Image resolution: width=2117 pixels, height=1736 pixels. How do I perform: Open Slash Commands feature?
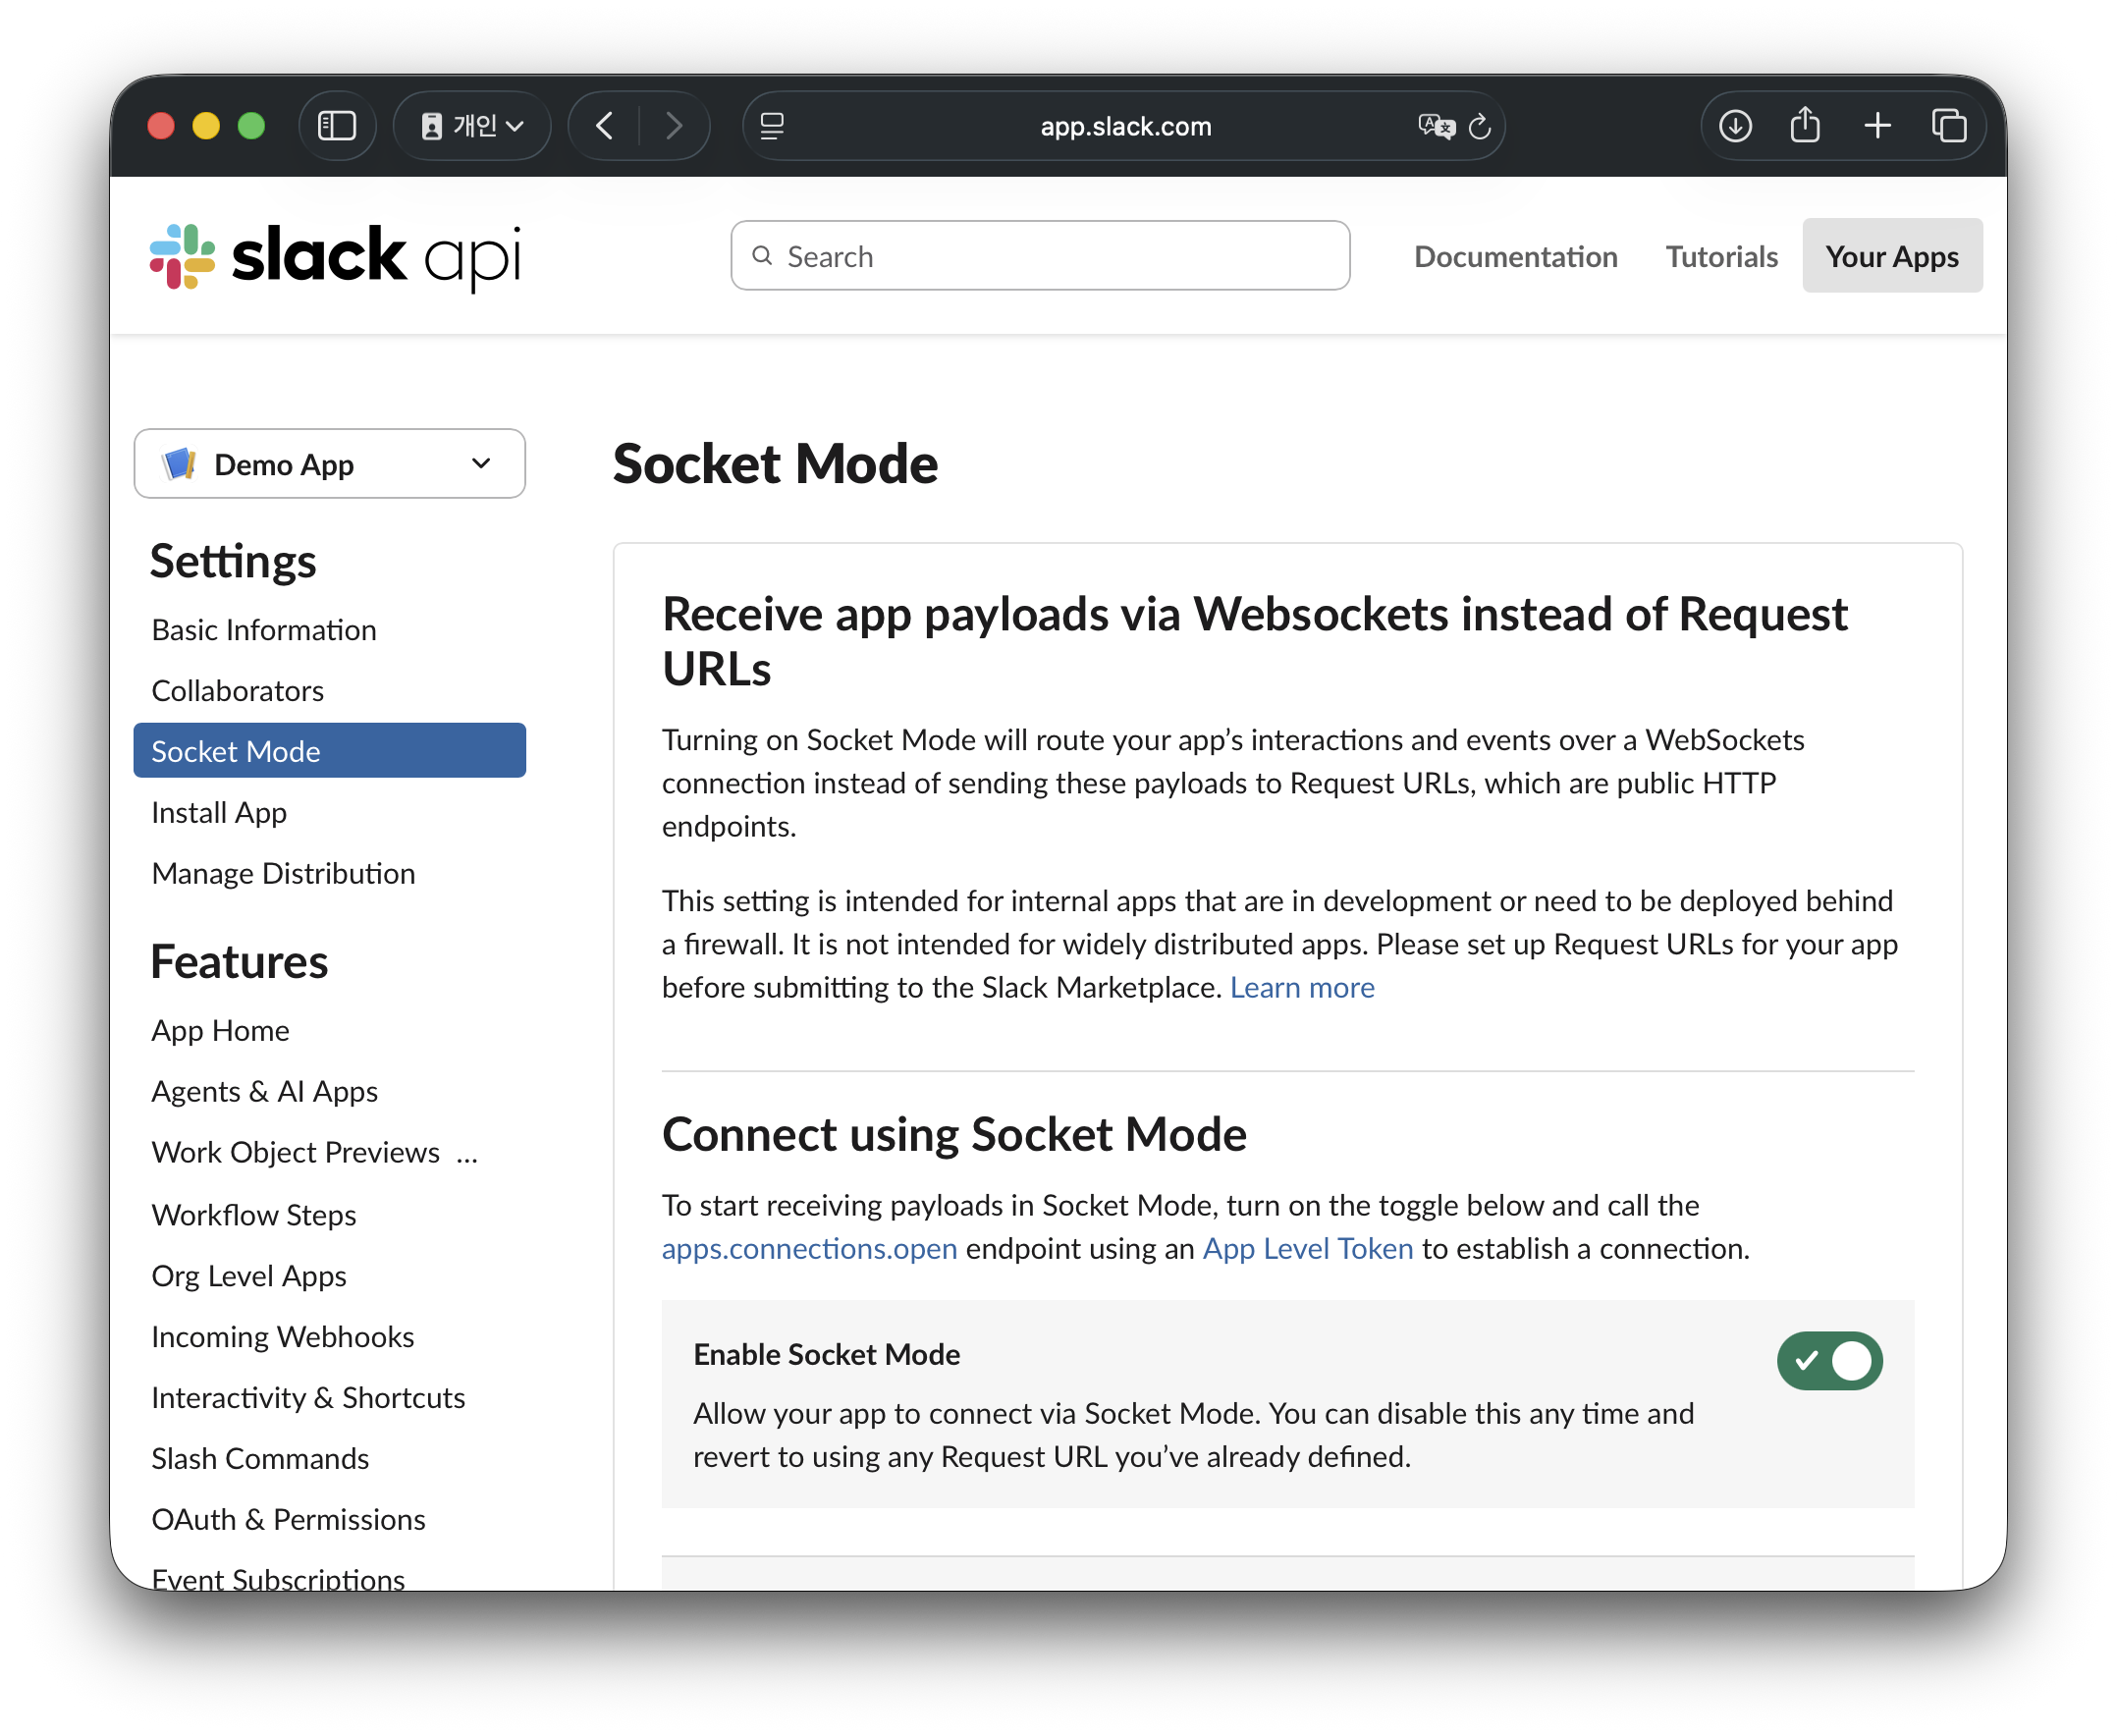tap(260, 1459)
